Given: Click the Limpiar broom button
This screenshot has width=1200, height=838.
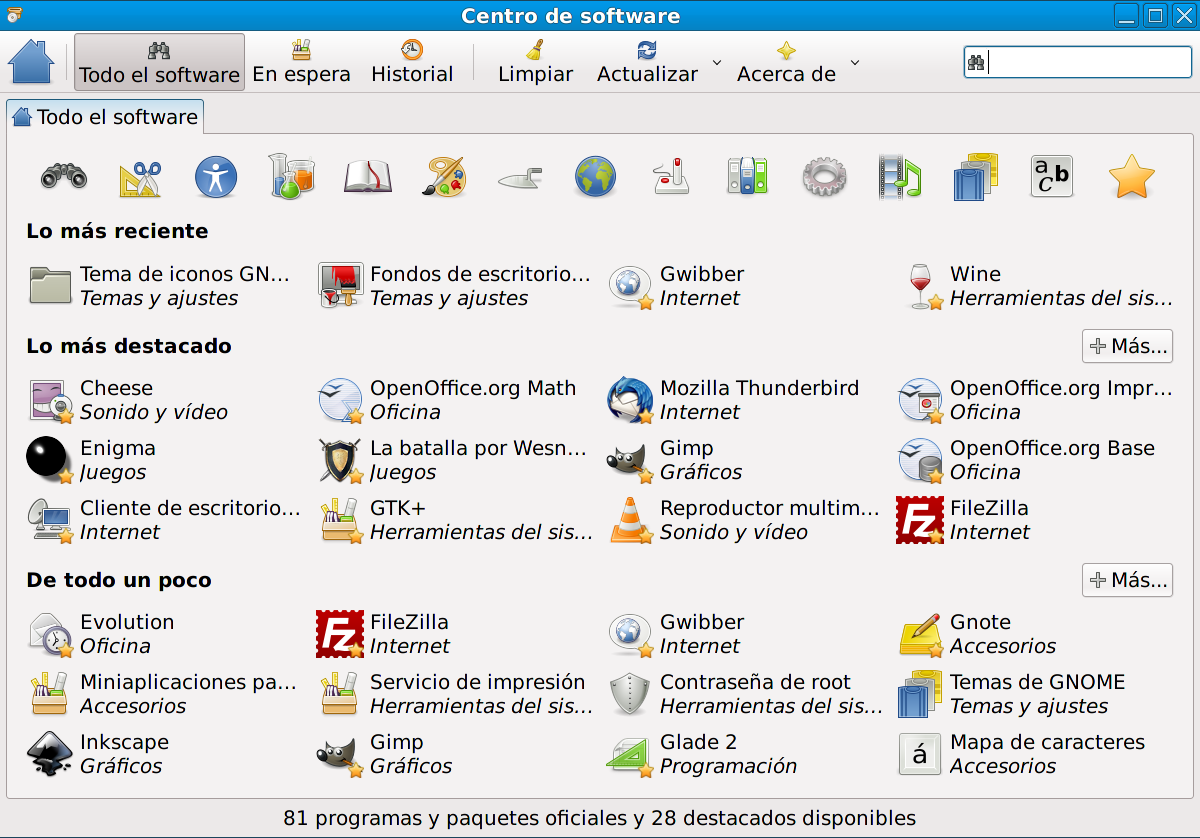Looking at the screenshot, I should [535, 62].
